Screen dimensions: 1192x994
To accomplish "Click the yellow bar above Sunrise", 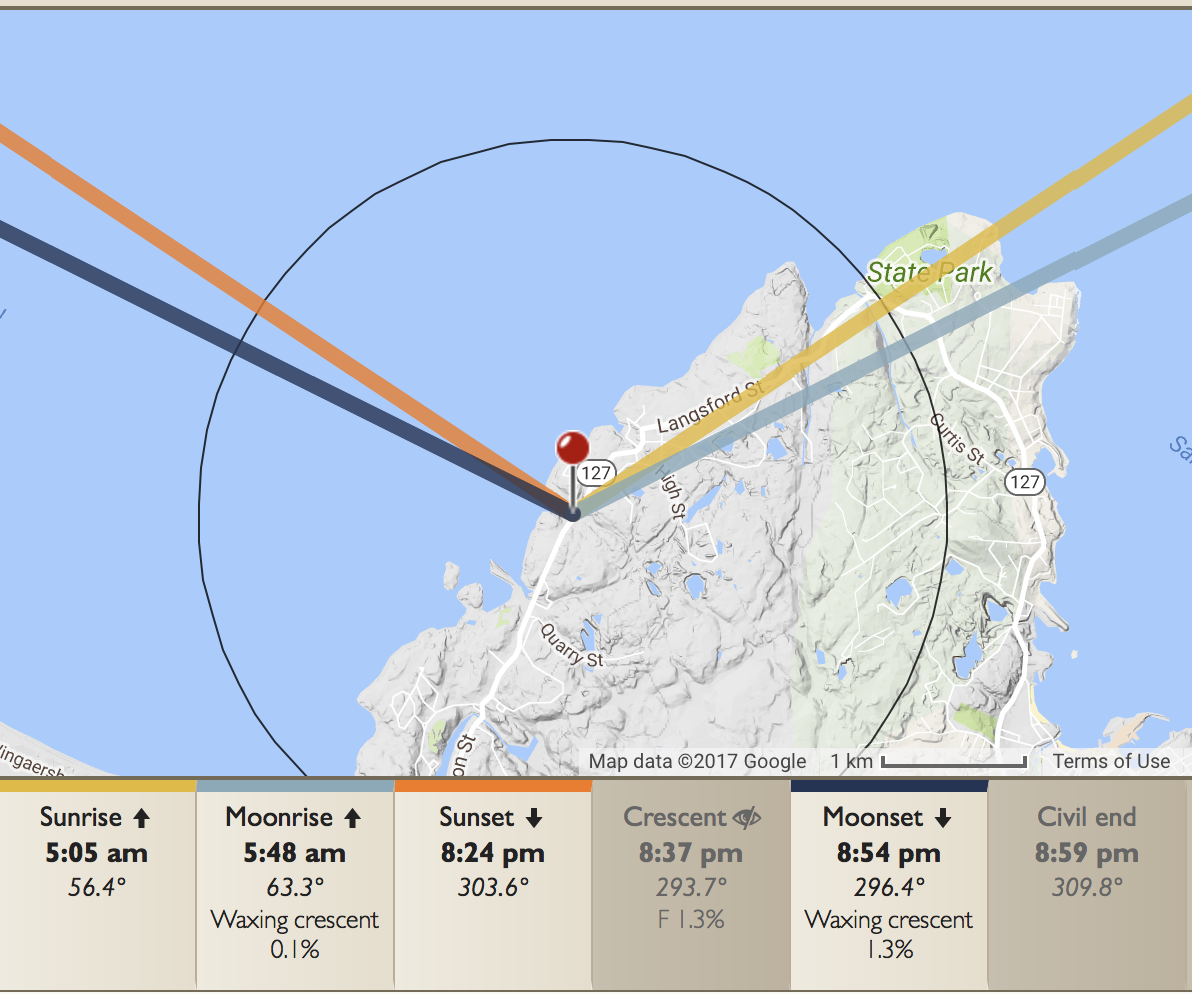I will tap(97, 786).
